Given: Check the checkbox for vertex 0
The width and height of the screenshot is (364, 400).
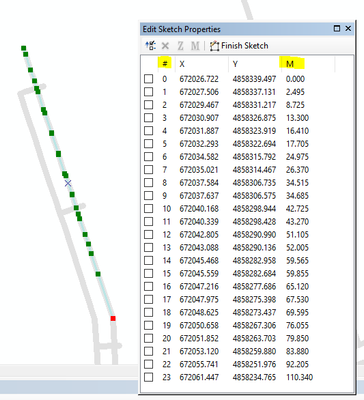Looking at the screenshot, I should 149,79.
